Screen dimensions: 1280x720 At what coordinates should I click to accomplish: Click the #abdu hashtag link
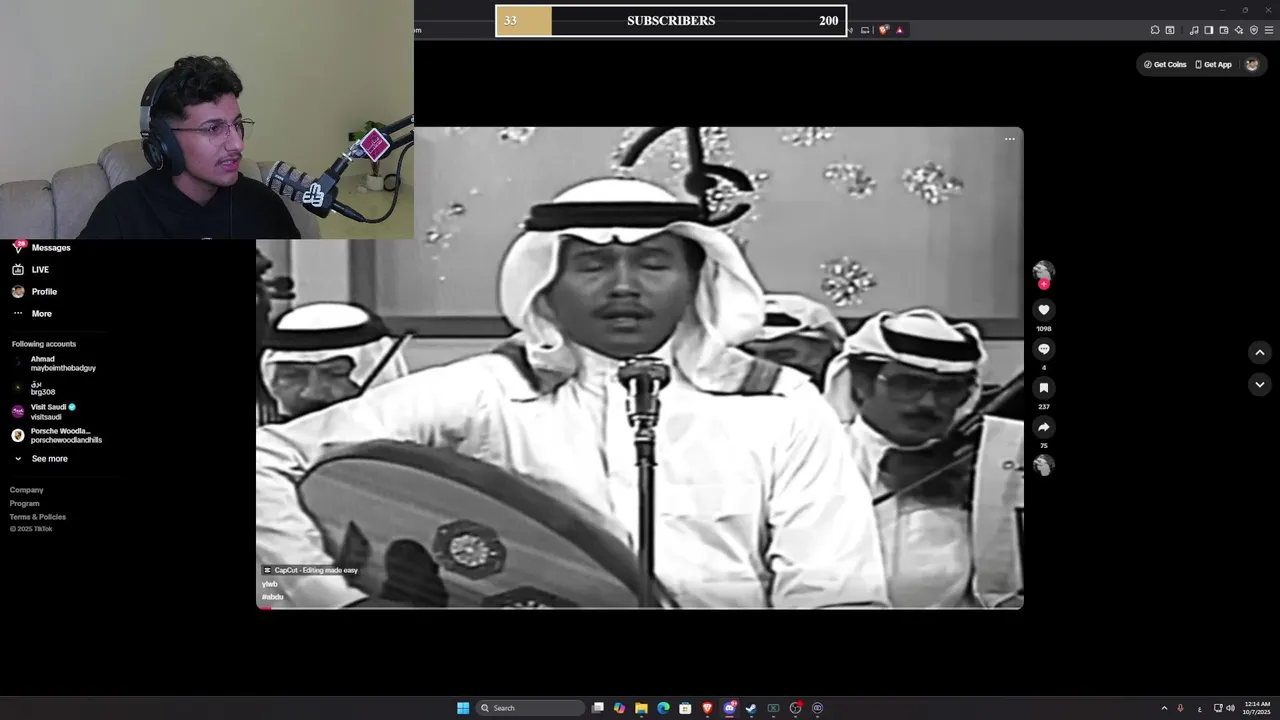273,597
